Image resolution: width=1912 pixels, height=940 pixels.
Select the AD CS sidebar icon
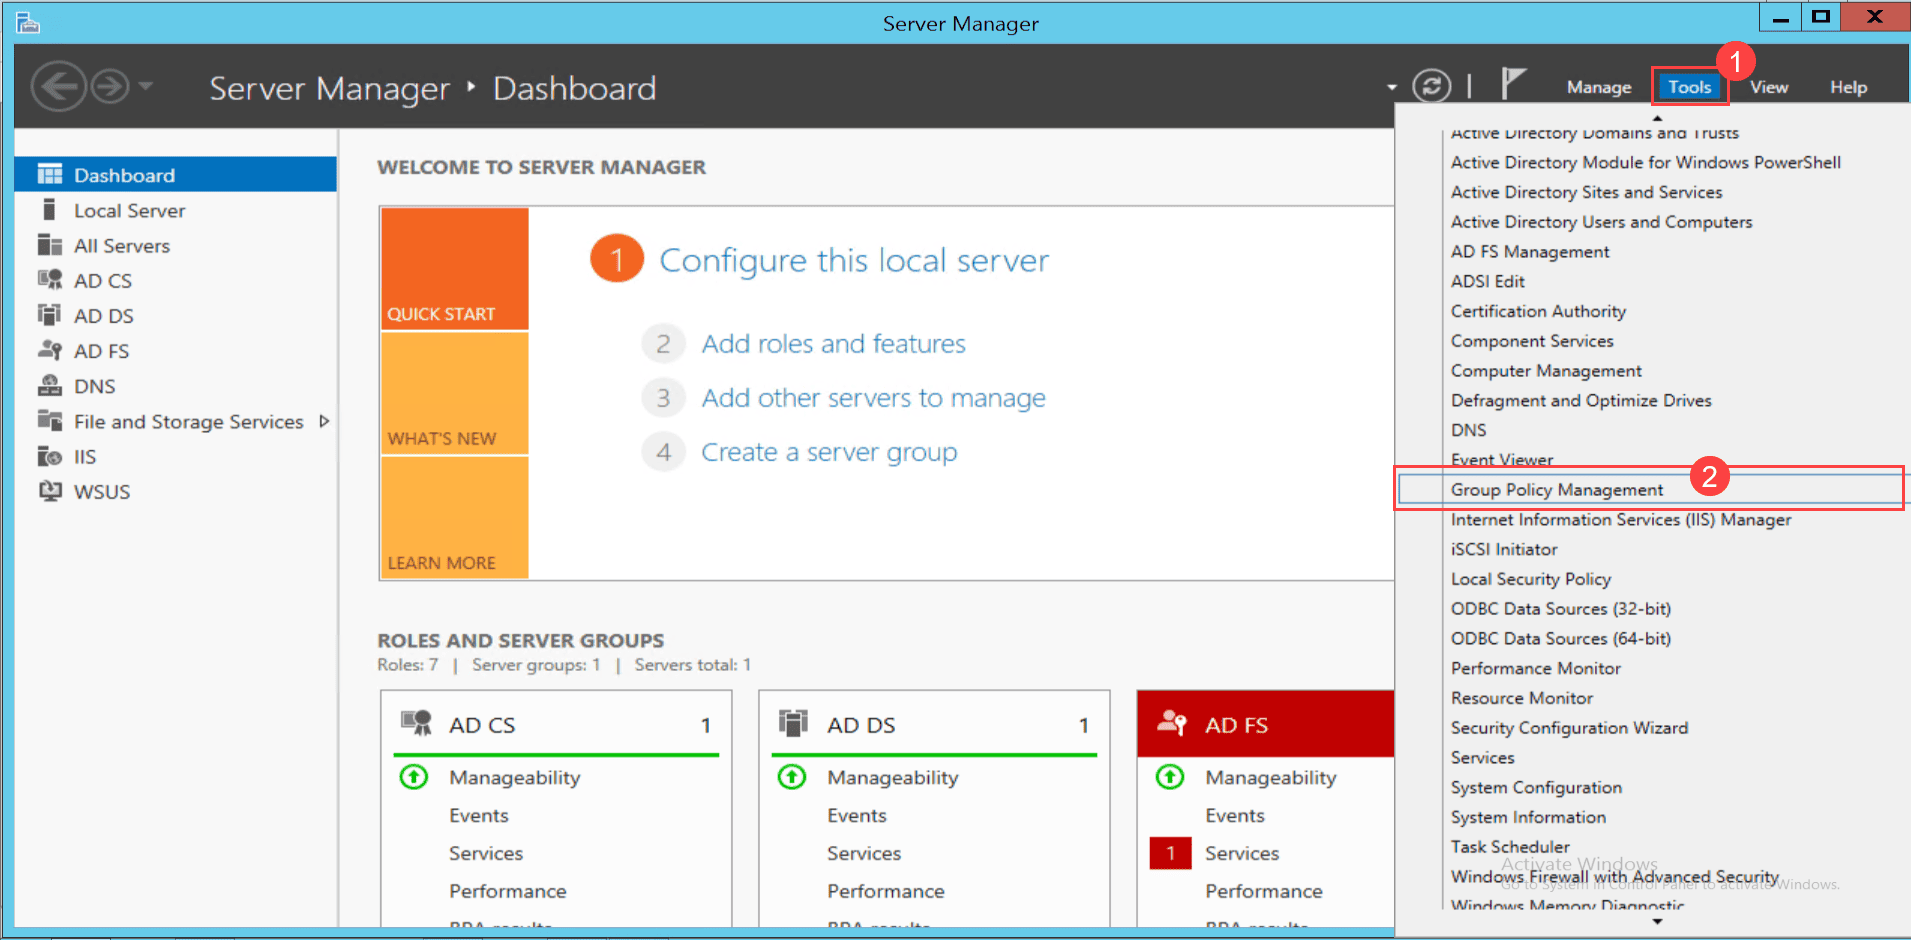pyautogui.click(x=49, y=280)
